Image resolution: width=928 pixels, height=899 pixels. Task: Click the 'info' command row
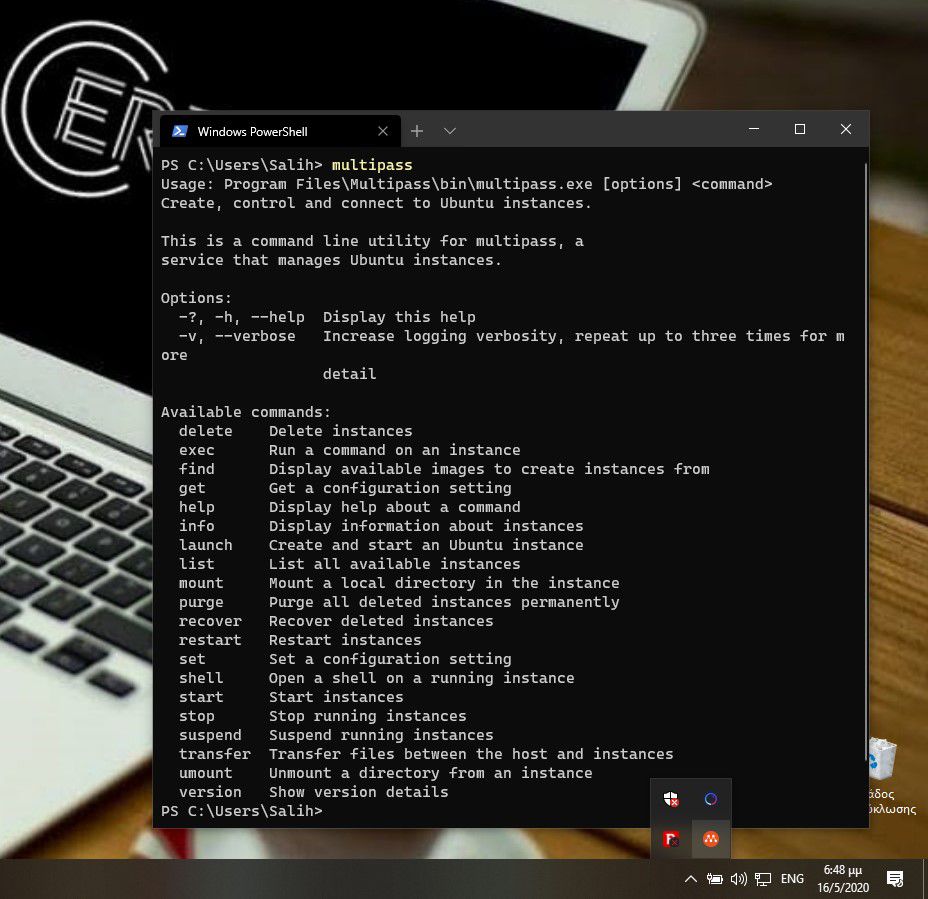381,526
